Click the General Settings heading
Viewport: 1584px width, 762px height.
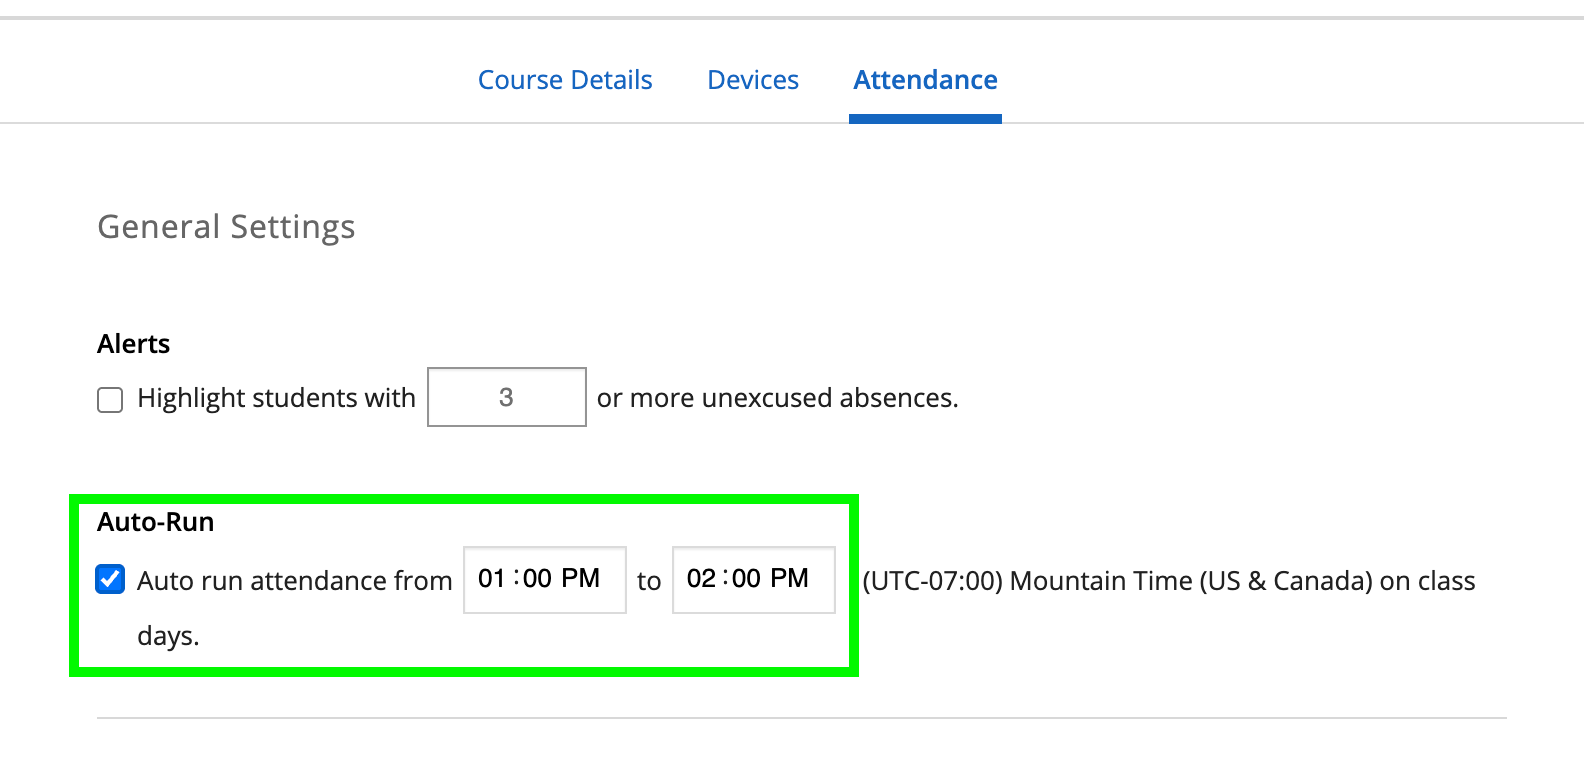pyautogui.click(x=226, y=227)
